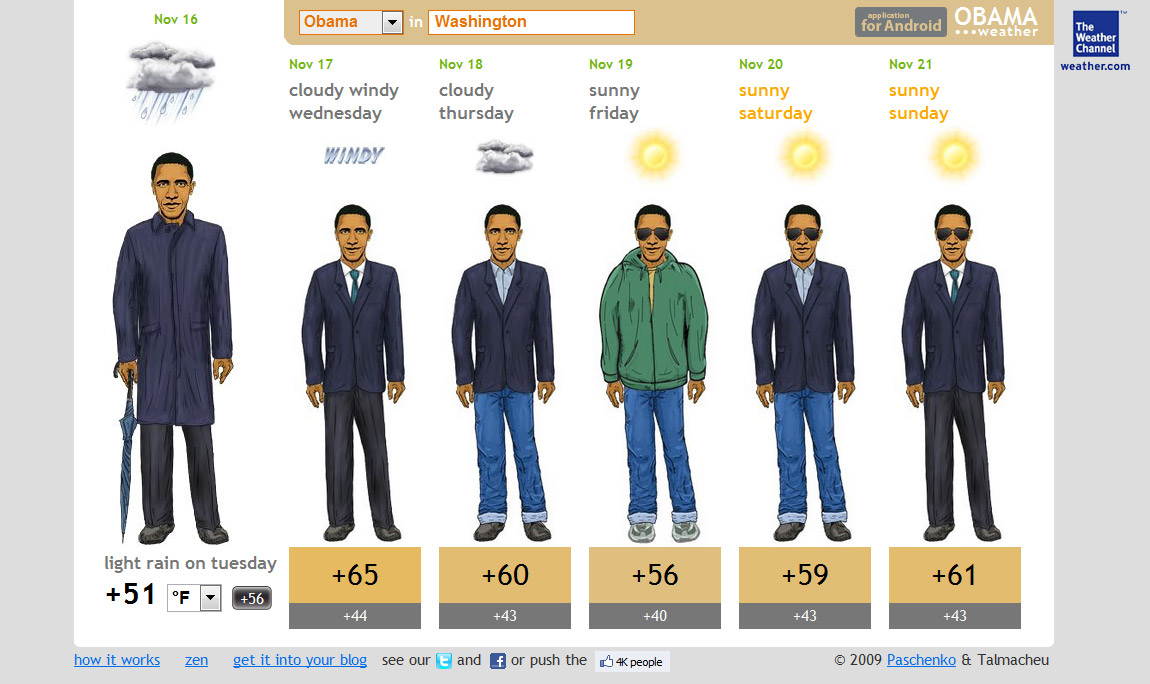Push the thumbs-up 4K people like button

(632, 661)
